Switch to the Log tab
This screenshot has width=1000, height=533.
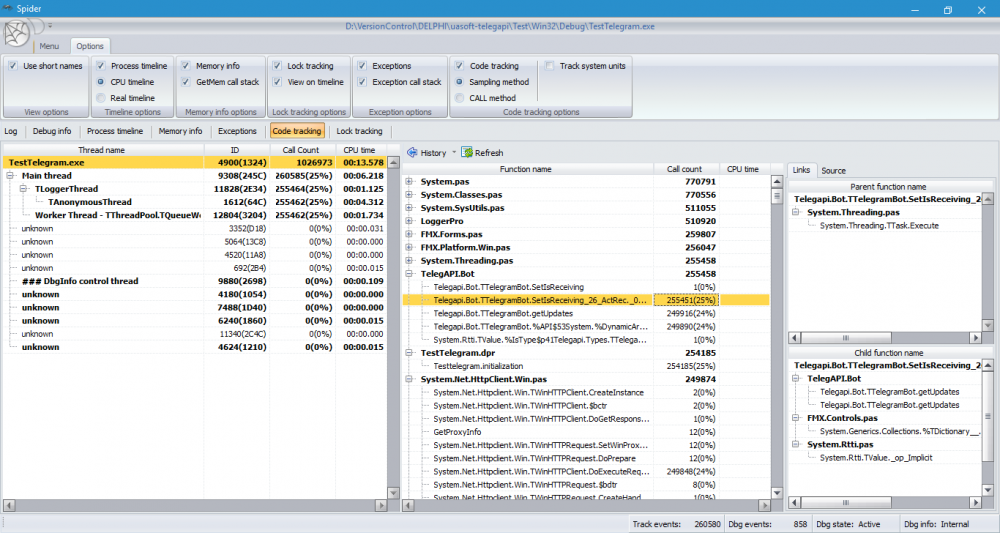(x=11, y=131)
